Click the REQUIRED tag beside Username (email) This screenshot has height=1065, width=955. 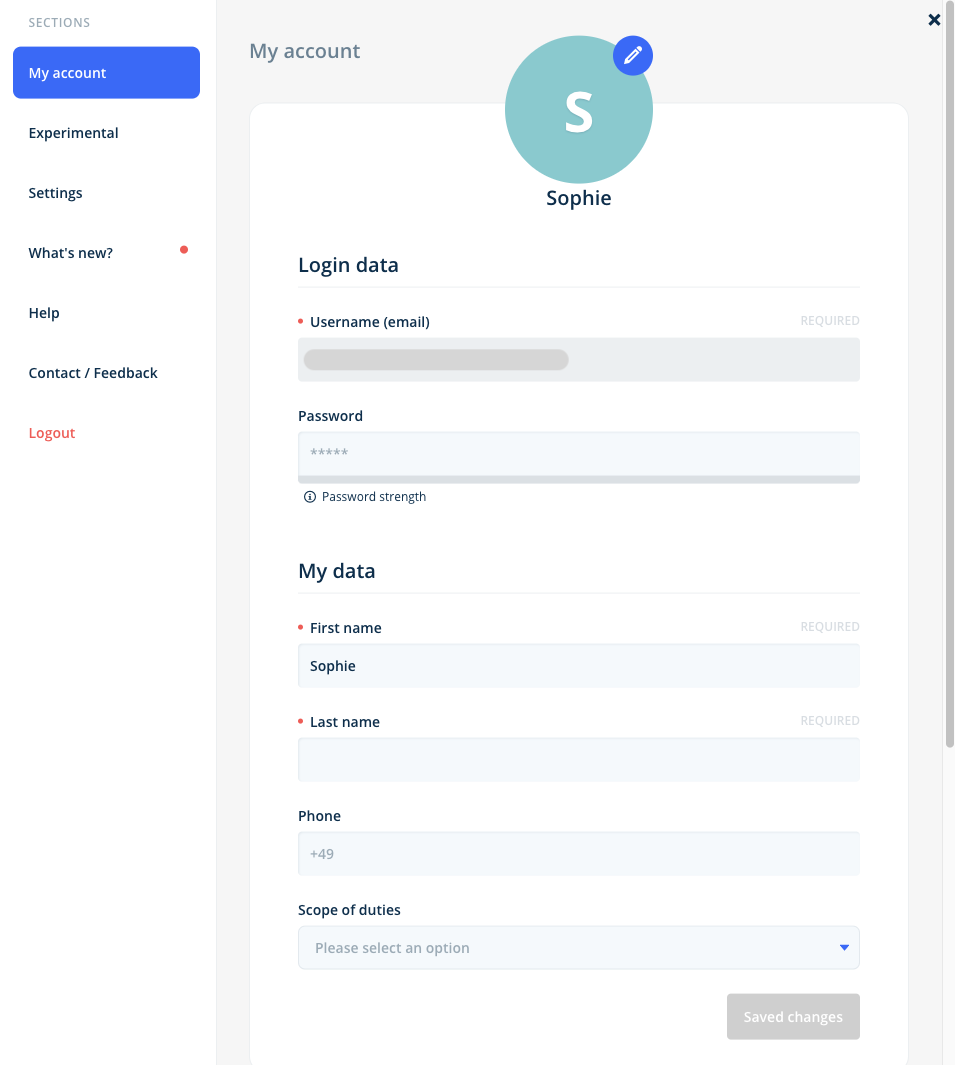tap(829, 321)
